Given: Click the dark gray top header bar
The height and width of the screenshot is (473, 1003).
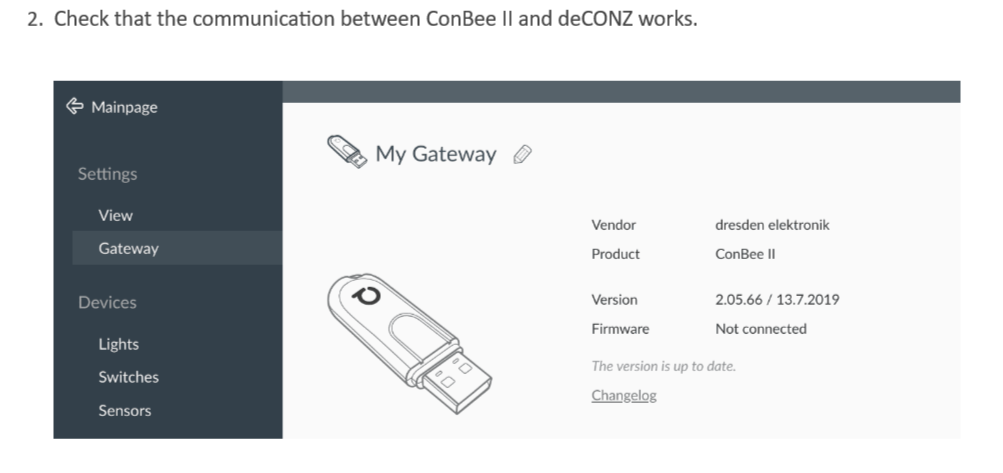Looking at the screenshot, I should pos(621,92).
